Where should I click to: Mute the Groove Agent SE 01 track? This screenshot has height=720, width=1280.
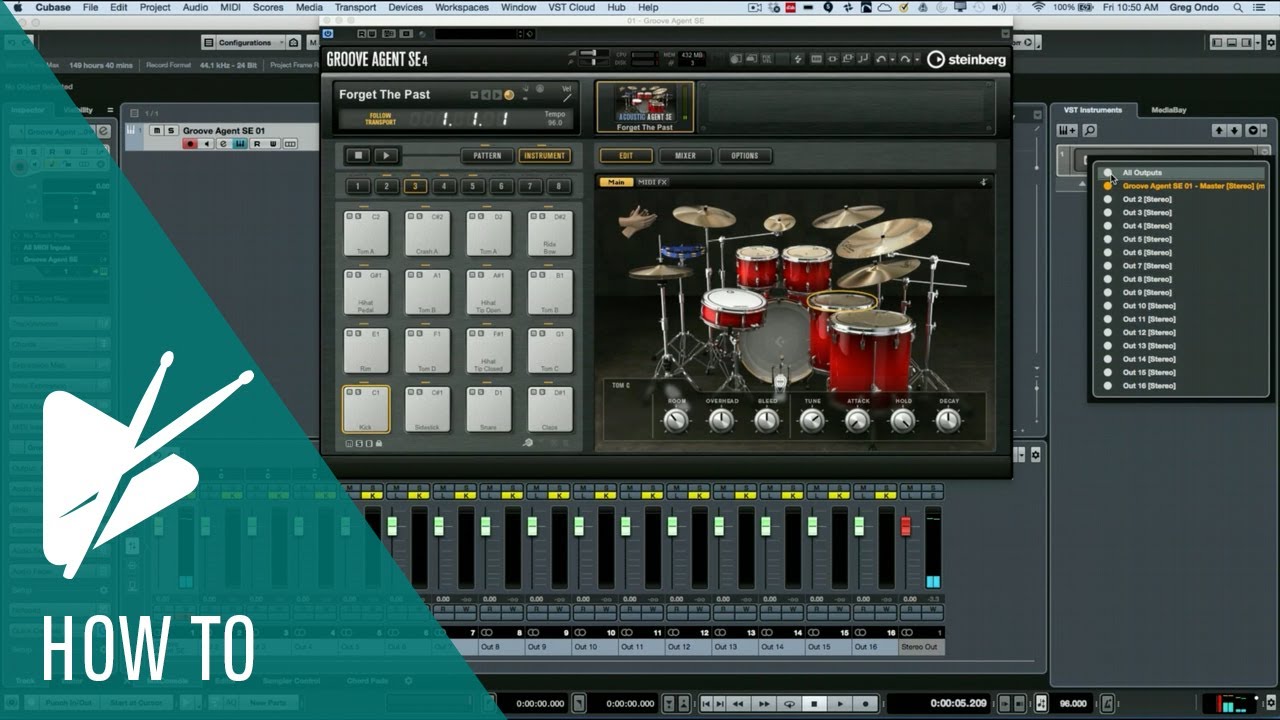157,131
